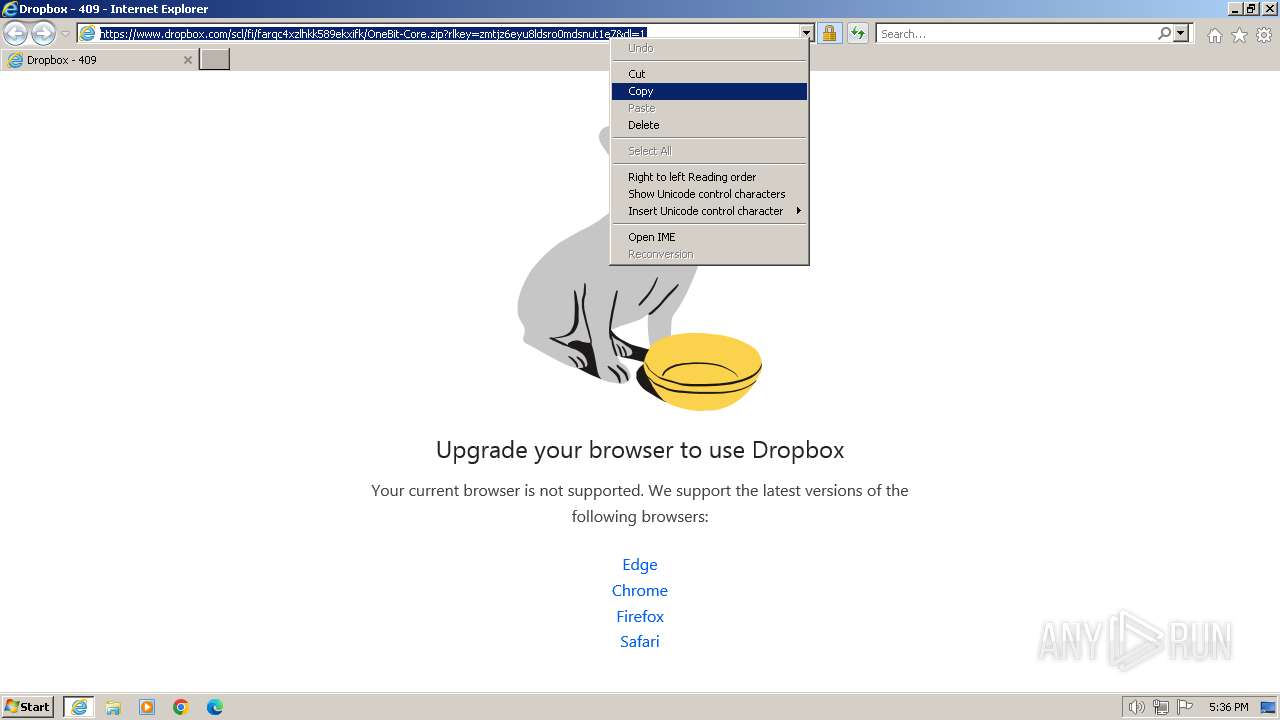
Task: Select Show Unicode control characters
Action: pos(709,194)
